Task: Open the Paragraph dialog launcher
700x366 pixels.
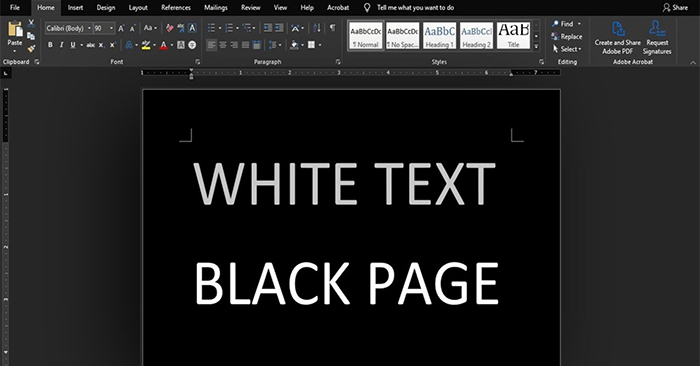Action: 338,62
